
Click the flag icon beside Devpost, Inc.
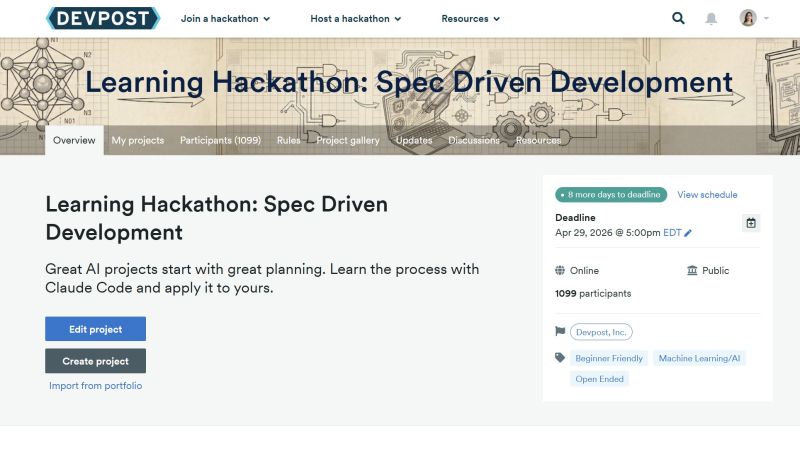click(x=560, y=332)
